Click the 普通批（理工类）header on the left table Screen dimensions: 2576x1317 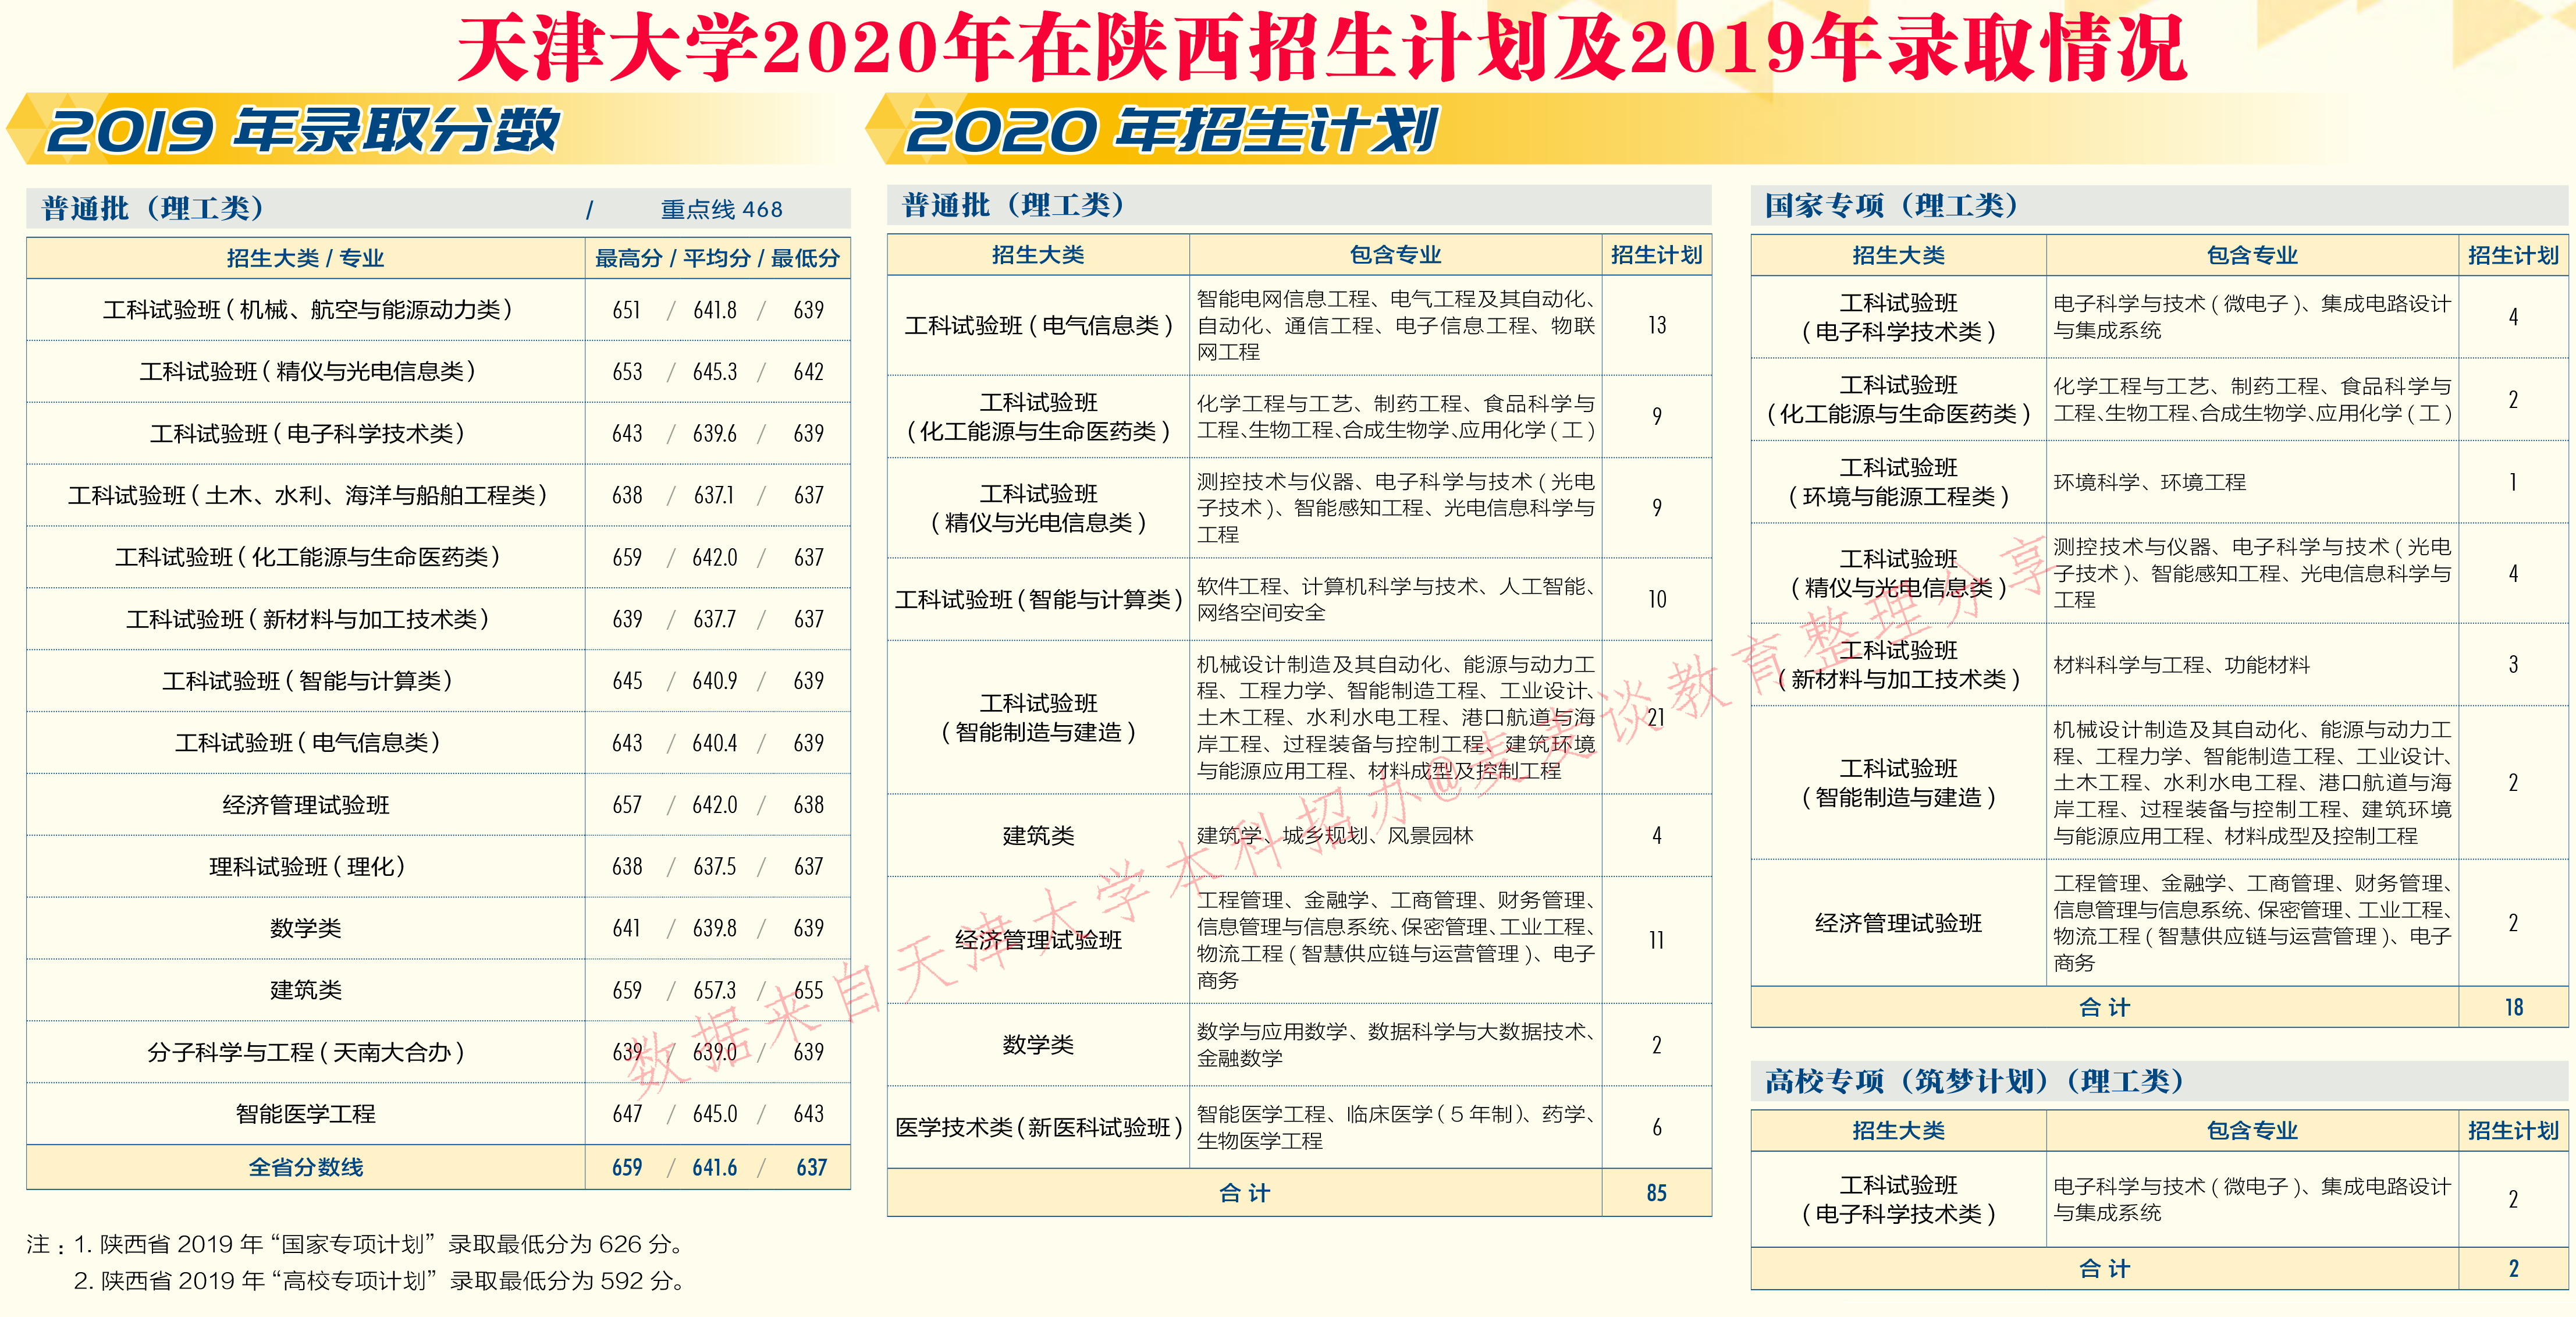(x=150, y=209)
